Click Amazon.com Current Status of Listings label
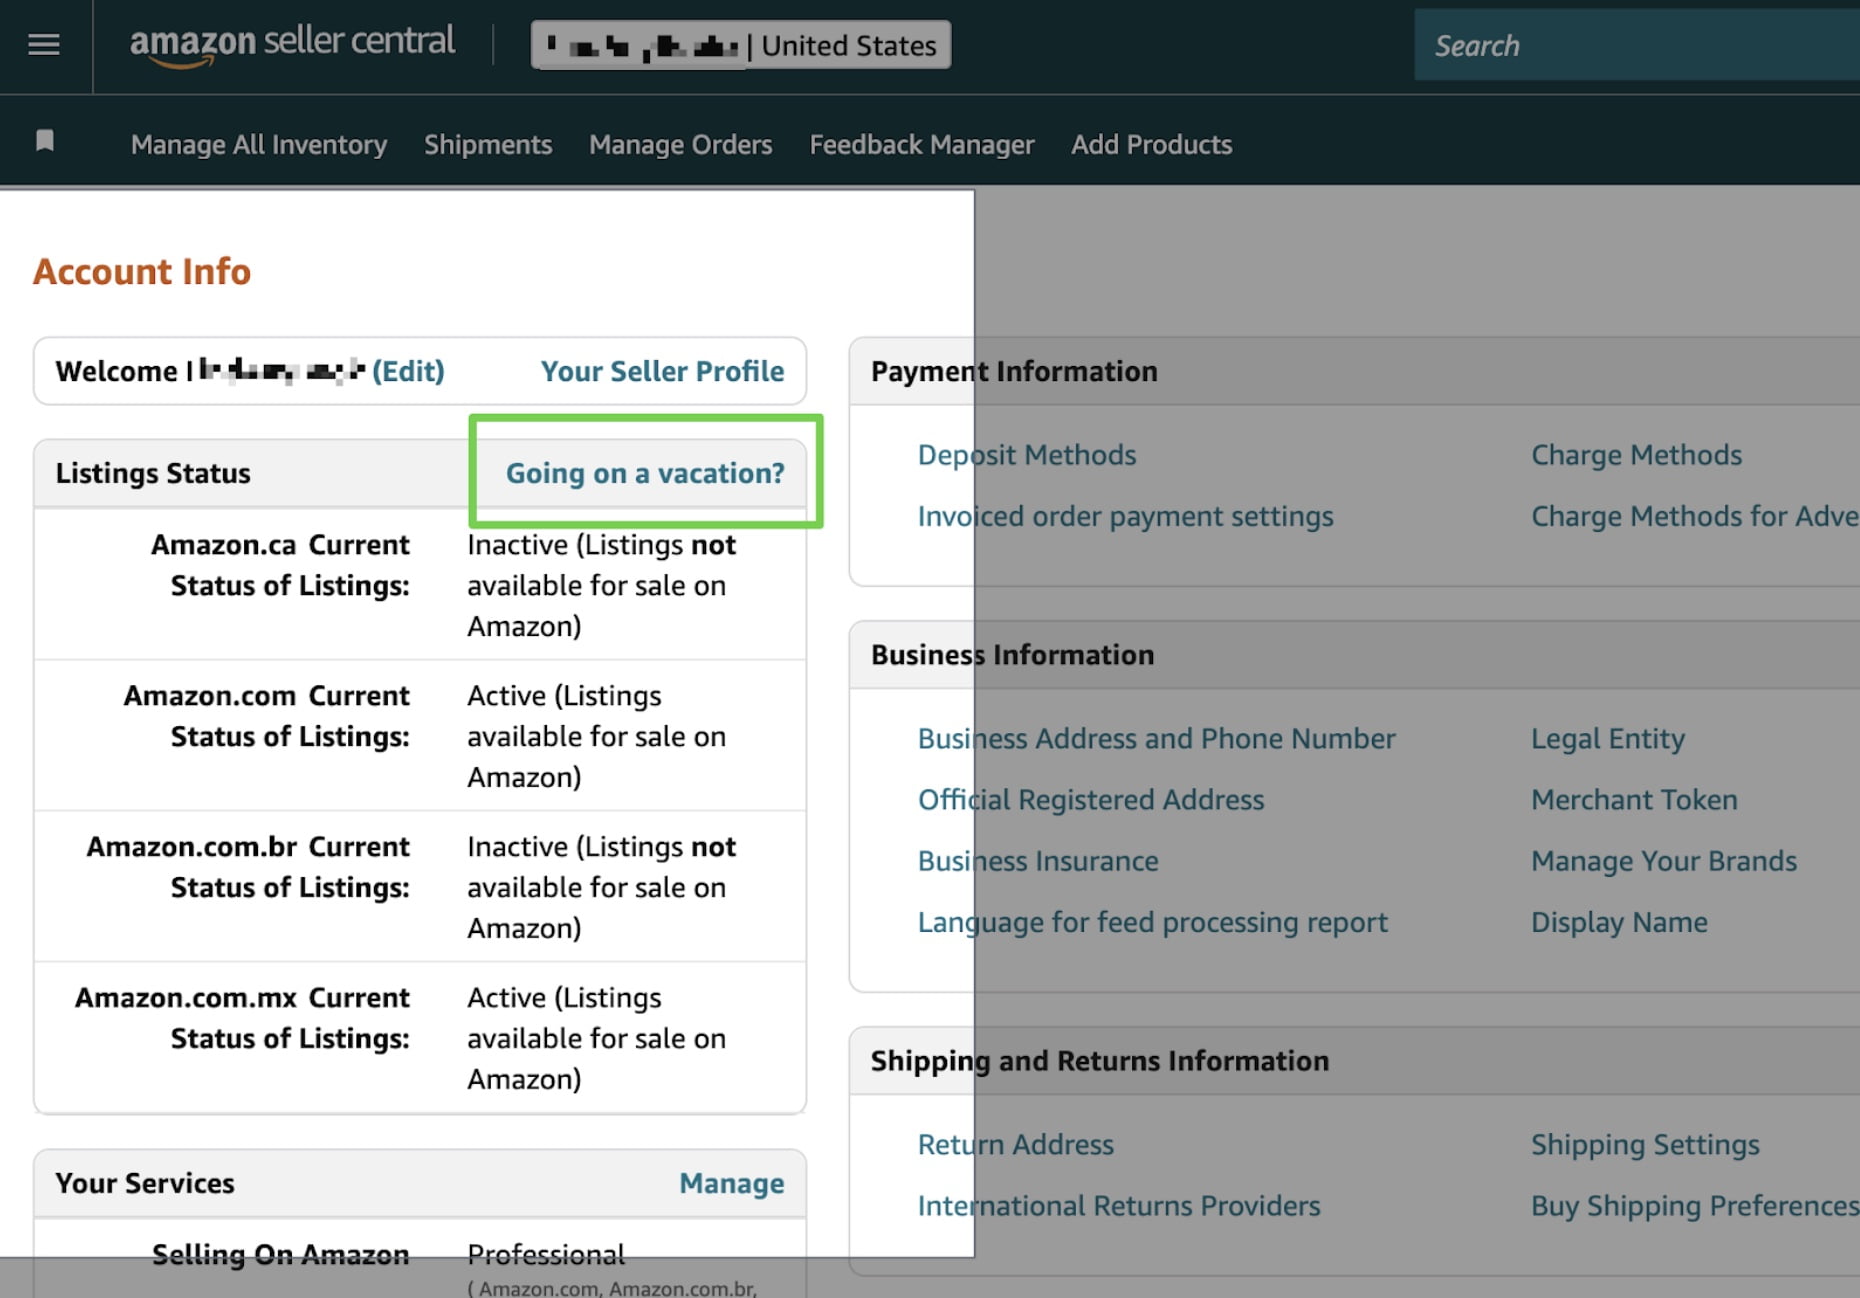Image resolution: width=1860 pixels, height=1298 pixels. tap(267, 716)
